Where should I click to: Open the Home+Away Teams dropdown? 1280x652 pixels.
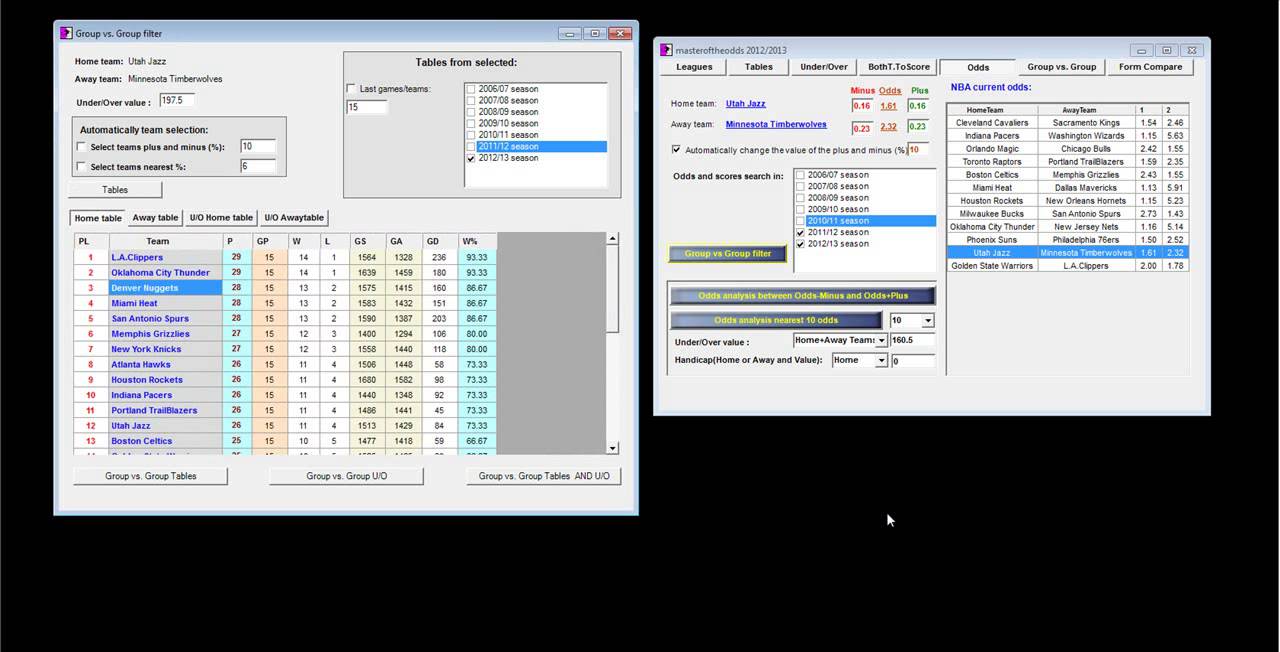pos(882,341)
